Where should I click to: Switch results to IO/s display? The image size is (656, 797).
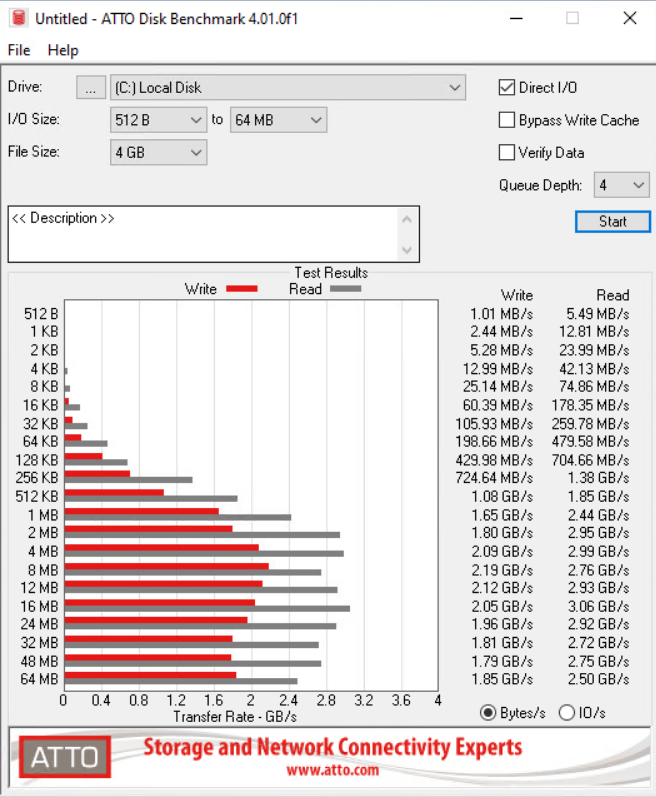pos(566,713)
